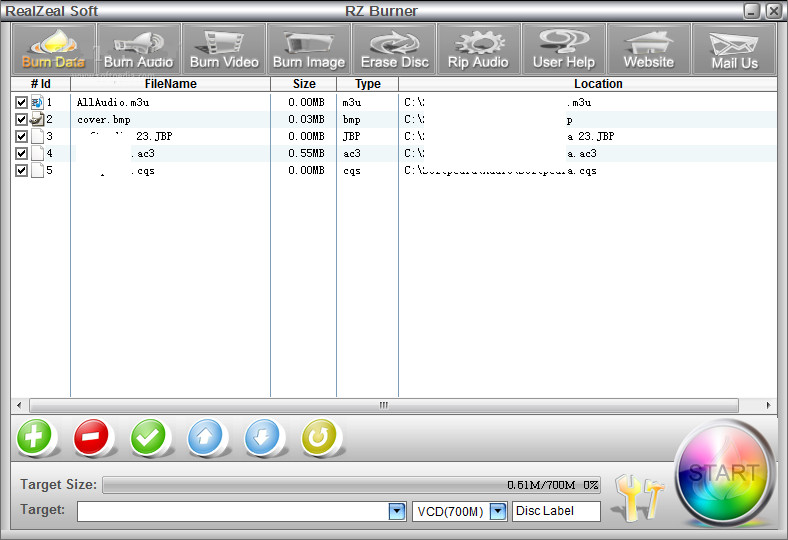
Task: Add files with green plus button
Action: (34, 437)
